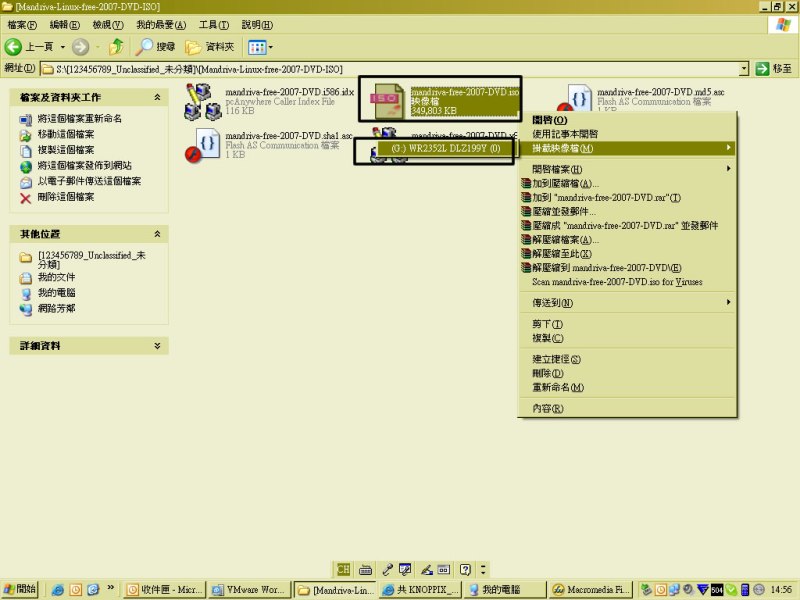Open the Back button history dropdown arrow
This screenshot has width=800, height=600.
[x=63, y=47]
